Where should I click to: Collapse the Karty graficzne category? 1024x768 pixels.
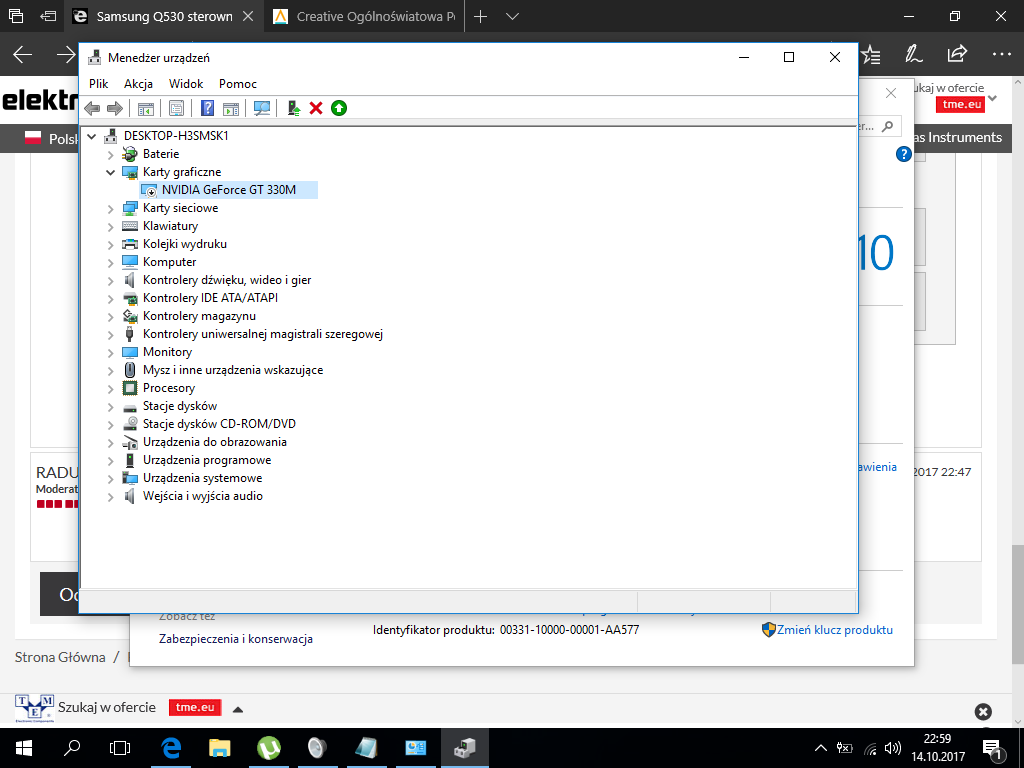pos(110,172)
